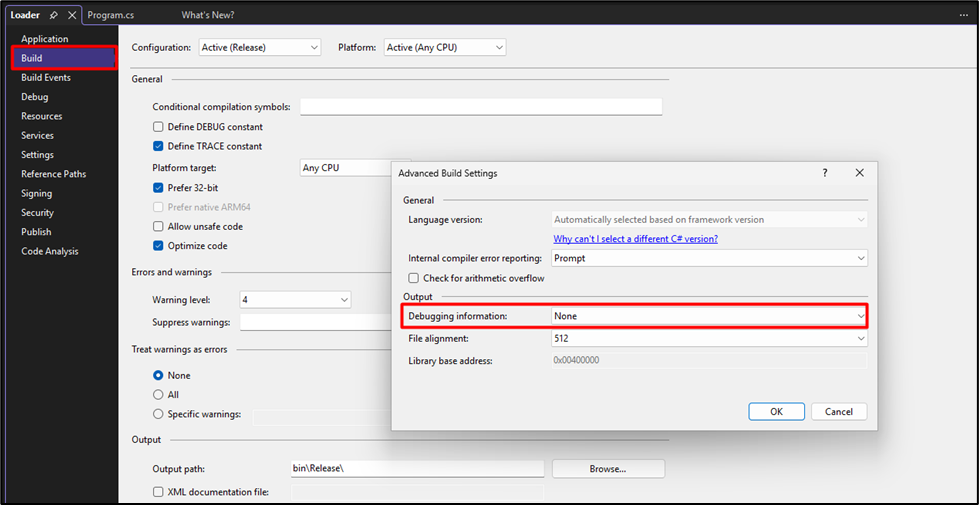
Task: Open the Reference Paths page
Action: [54, 174]
